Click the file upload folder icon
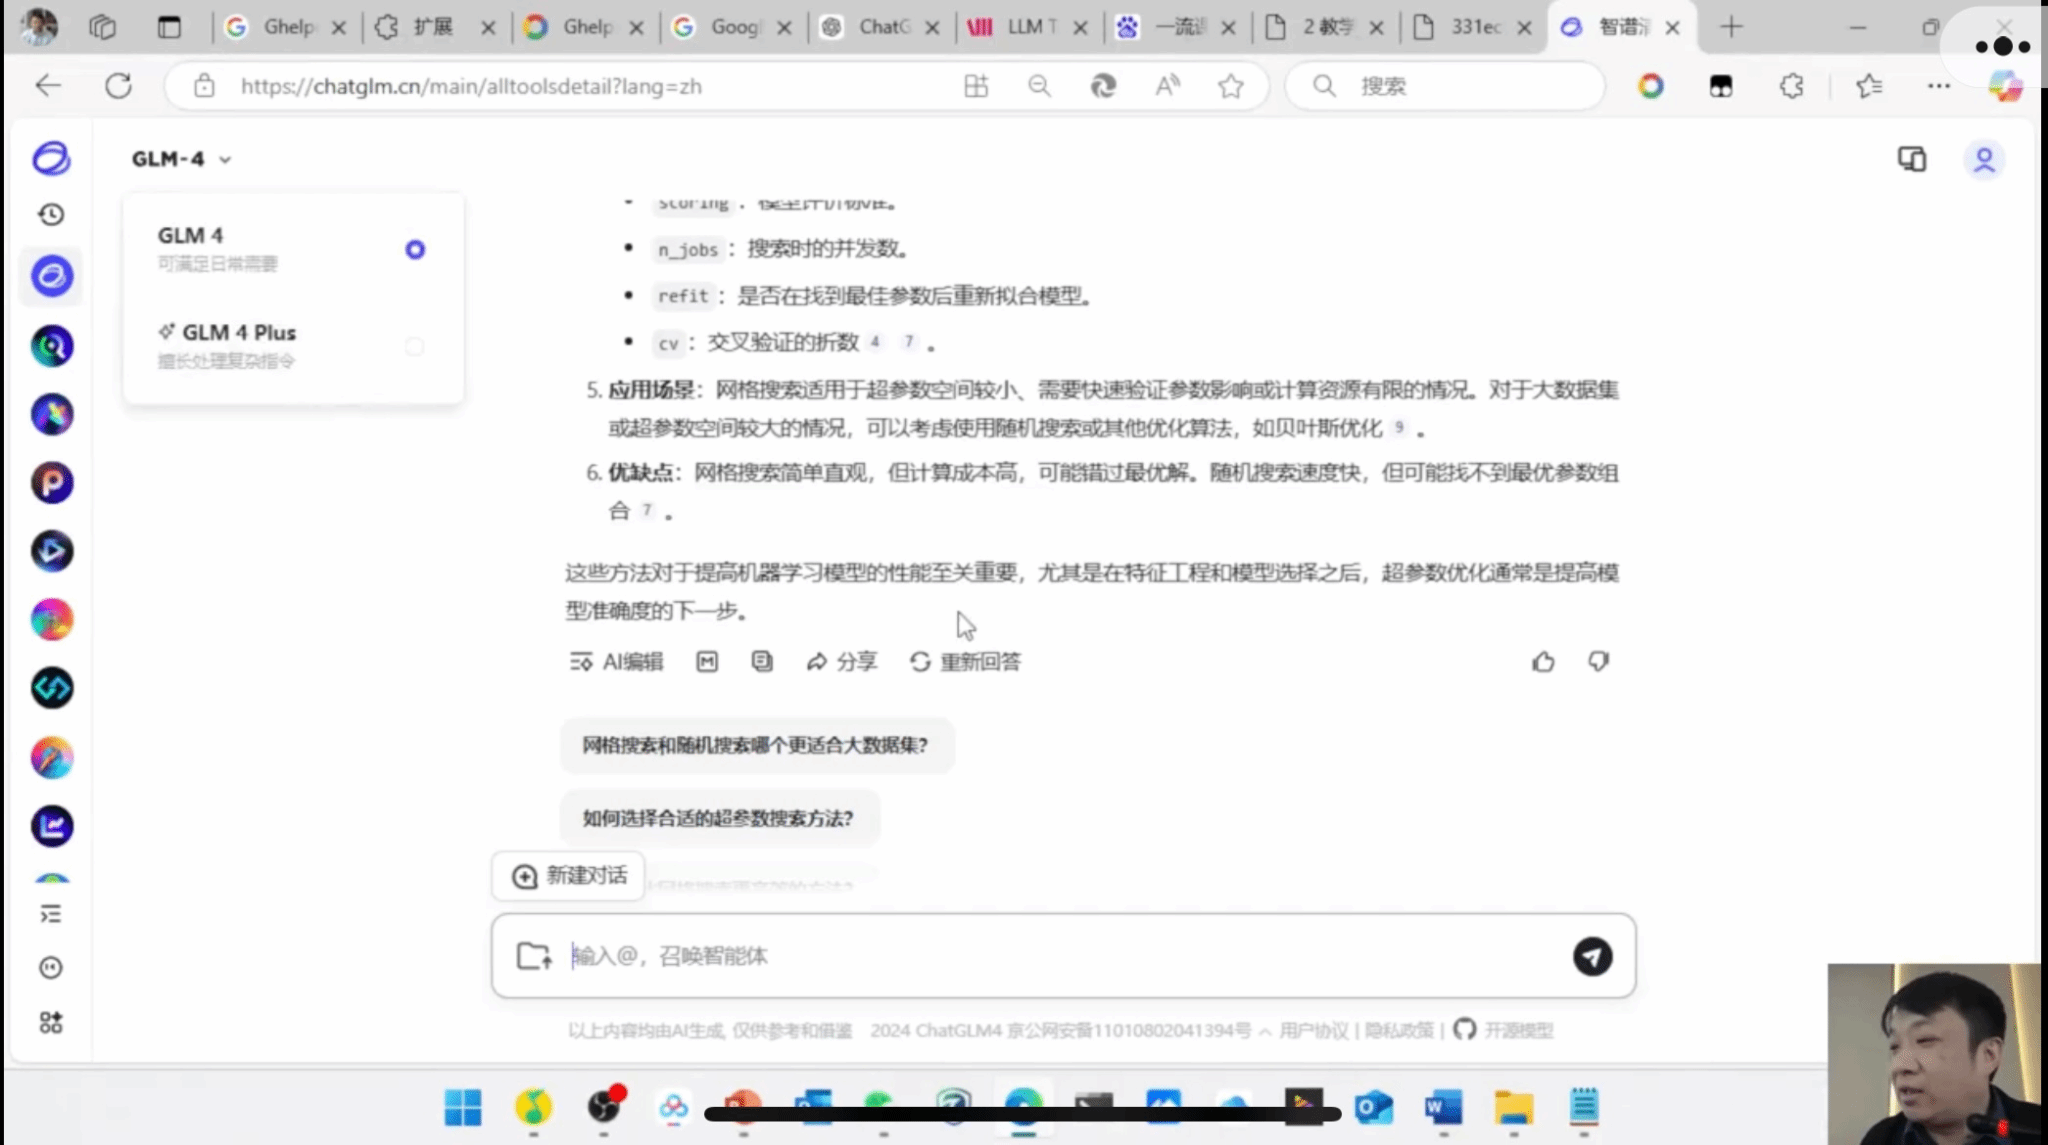Image resolution: width=2048 pixels, height=1145 pixels. coord(534,956)
